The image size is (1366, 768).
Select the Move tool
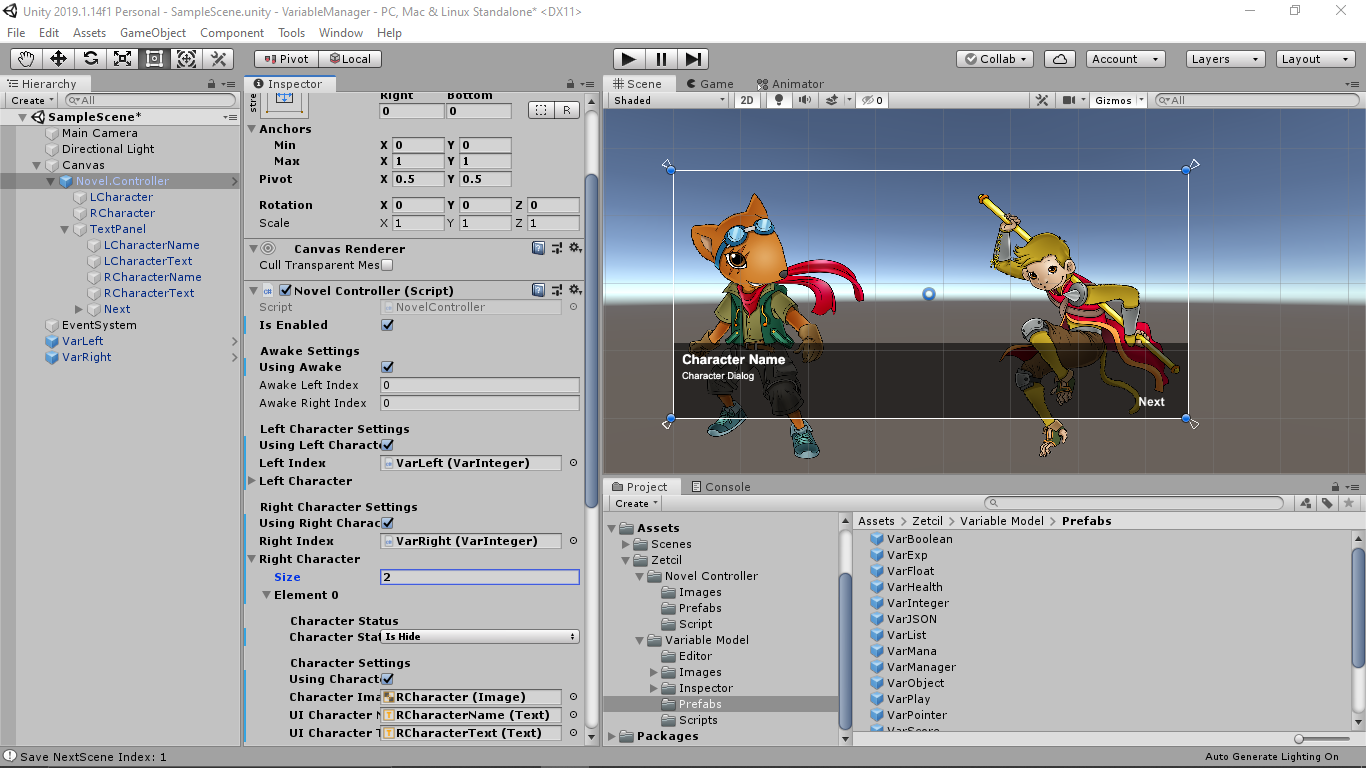58,59
